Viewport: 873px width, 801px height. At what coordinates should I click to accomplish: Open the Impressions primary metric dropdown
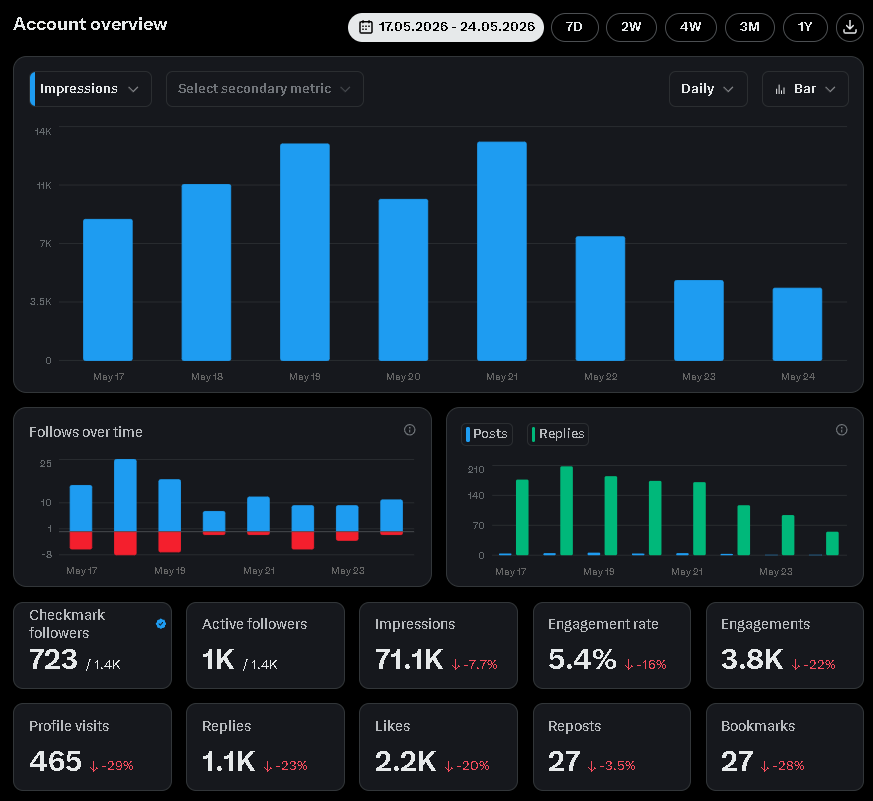[91, 89]
